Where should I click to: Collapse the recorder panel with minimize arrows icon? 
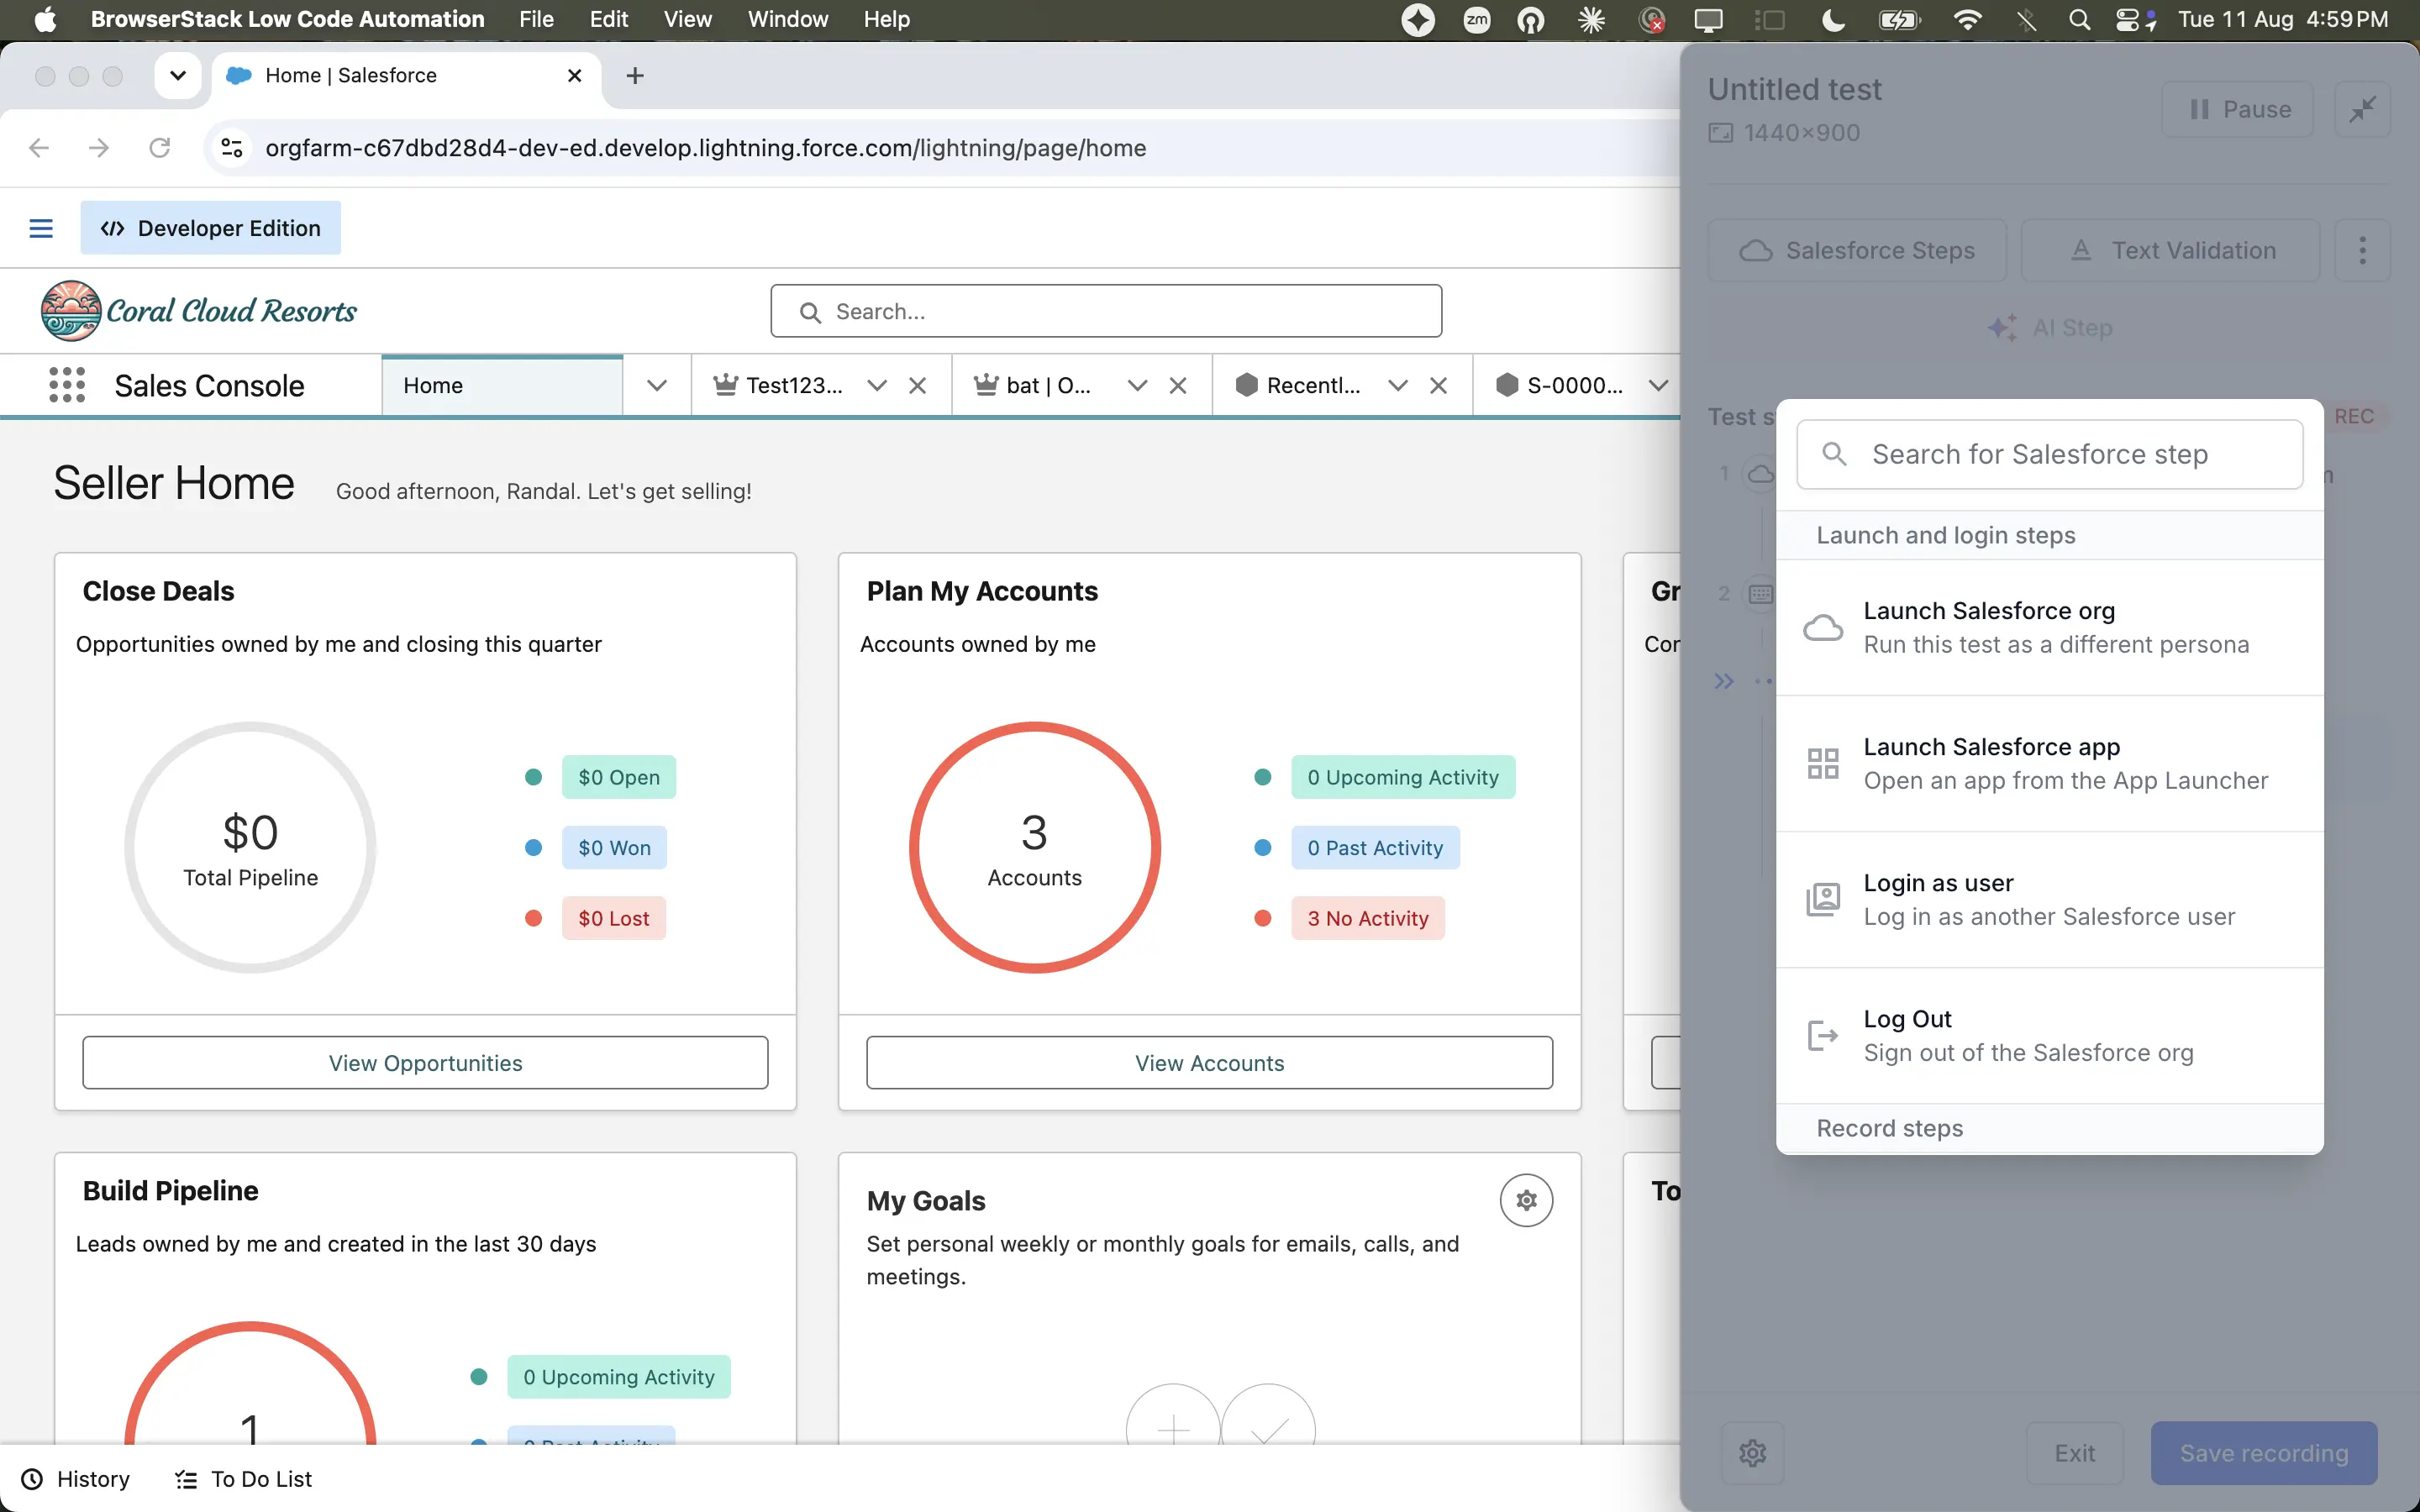[x=2362, y=109]
